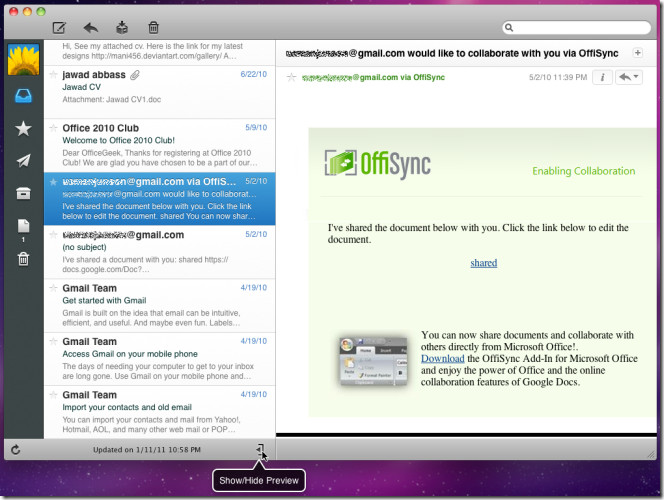Click the 6/22/10 date on jawad abbass
The image size is (664, 500).
click(254, 74)
